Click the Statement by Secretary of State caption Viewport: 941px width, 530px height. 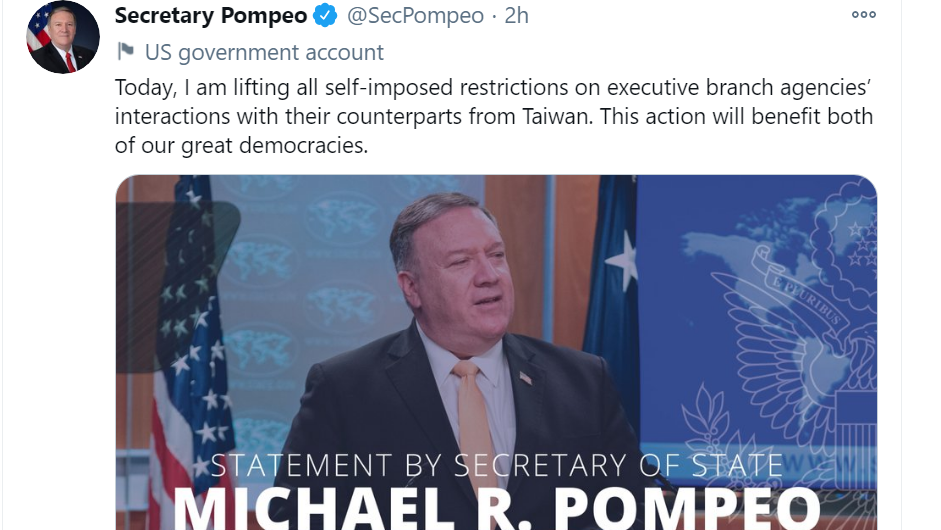[x=496, y=465]
